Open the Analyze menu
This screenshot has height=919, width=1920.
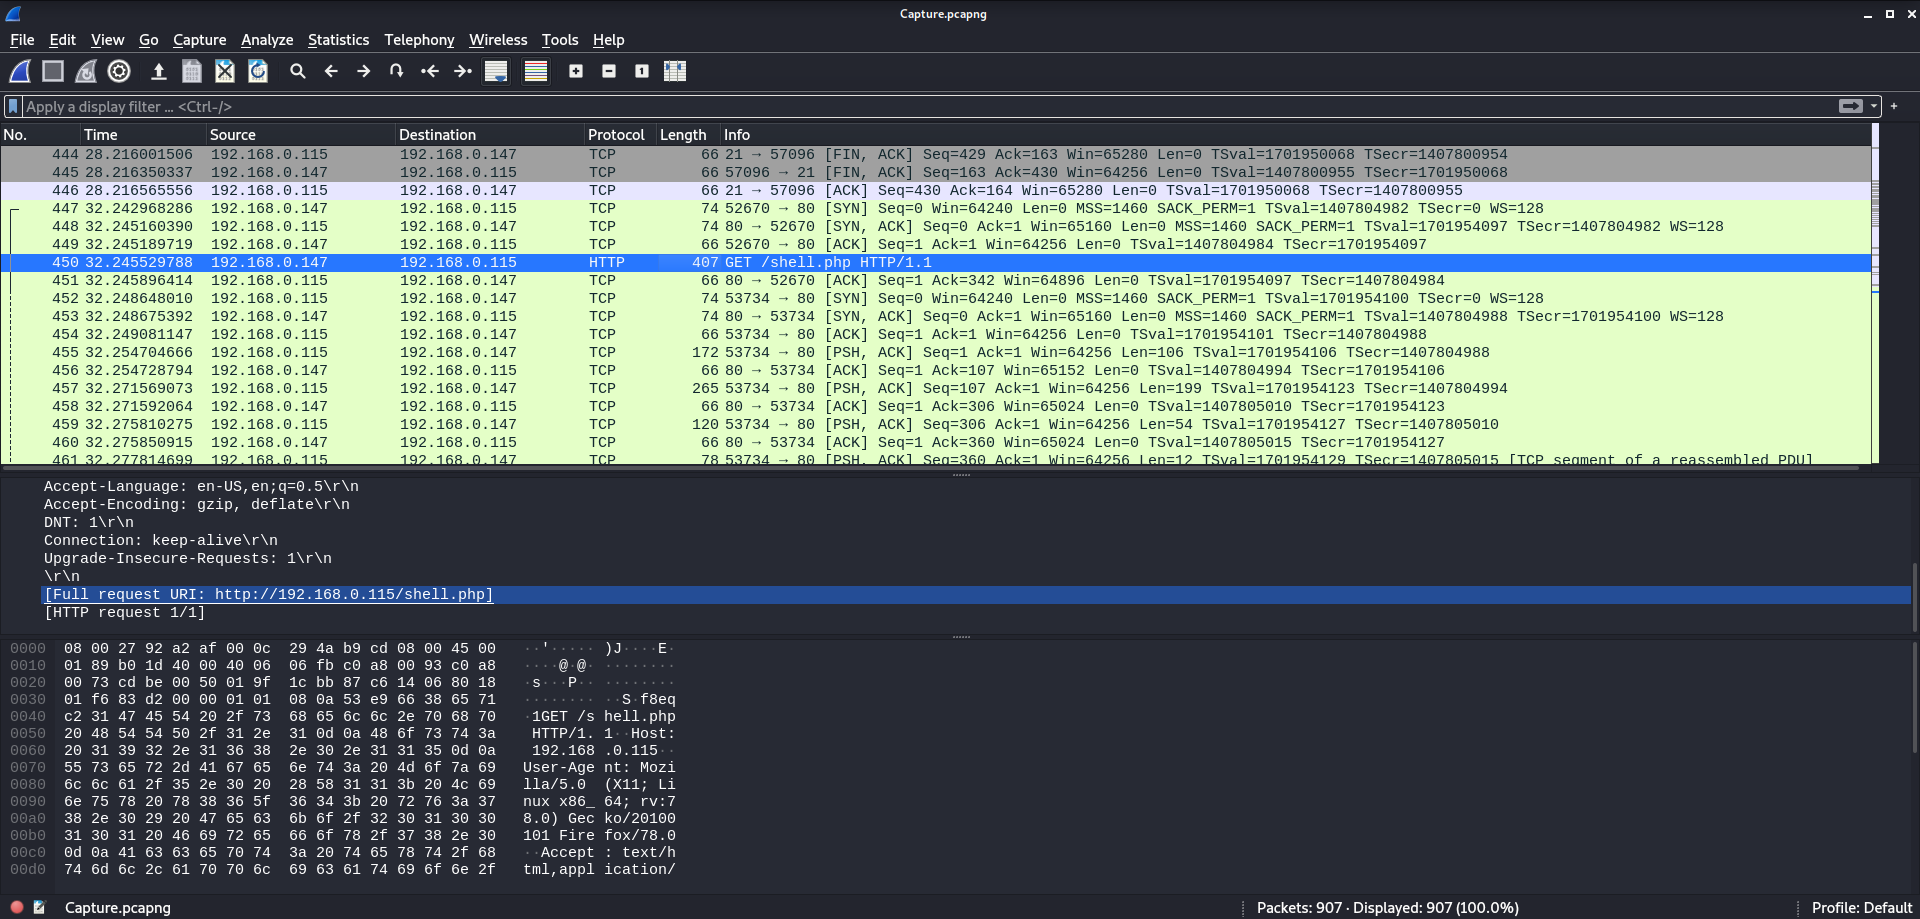pos(267,40)
